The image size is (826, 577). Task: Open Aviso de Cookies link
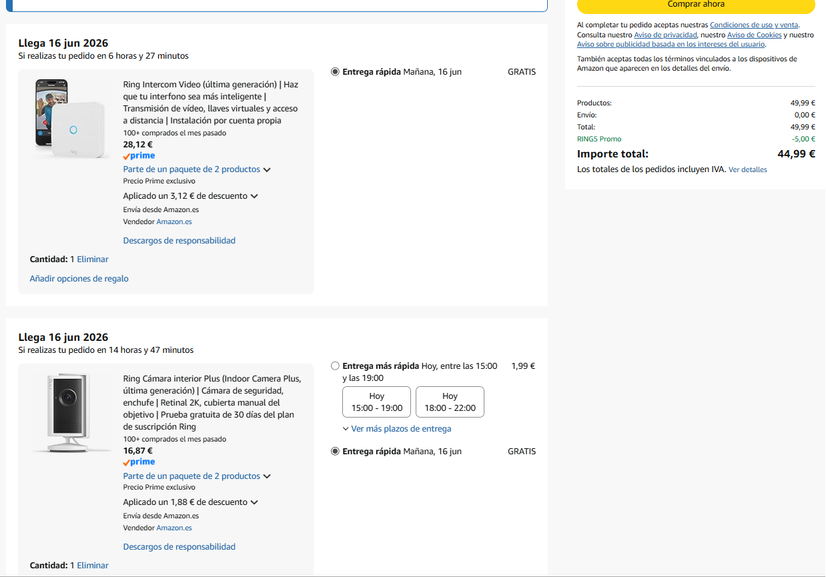[x=754, y=35]
